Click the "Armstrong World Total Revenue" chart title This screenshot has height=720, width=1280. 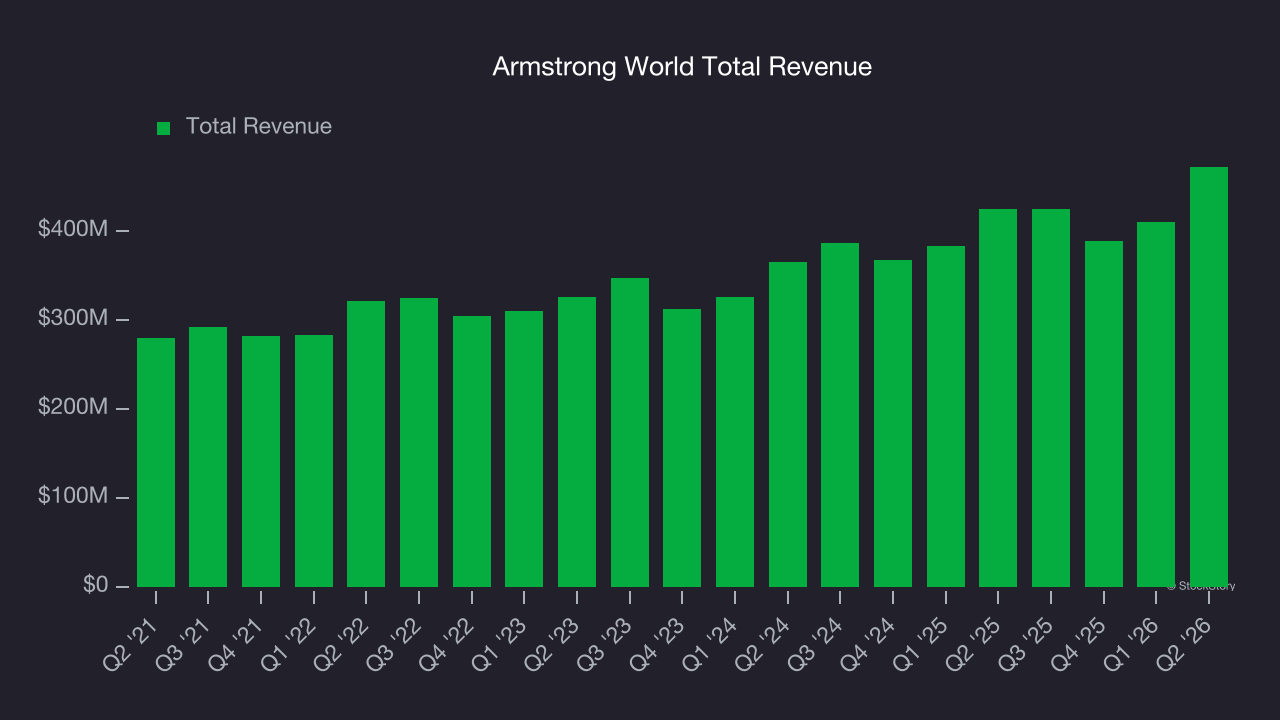(x=682, y=67)
